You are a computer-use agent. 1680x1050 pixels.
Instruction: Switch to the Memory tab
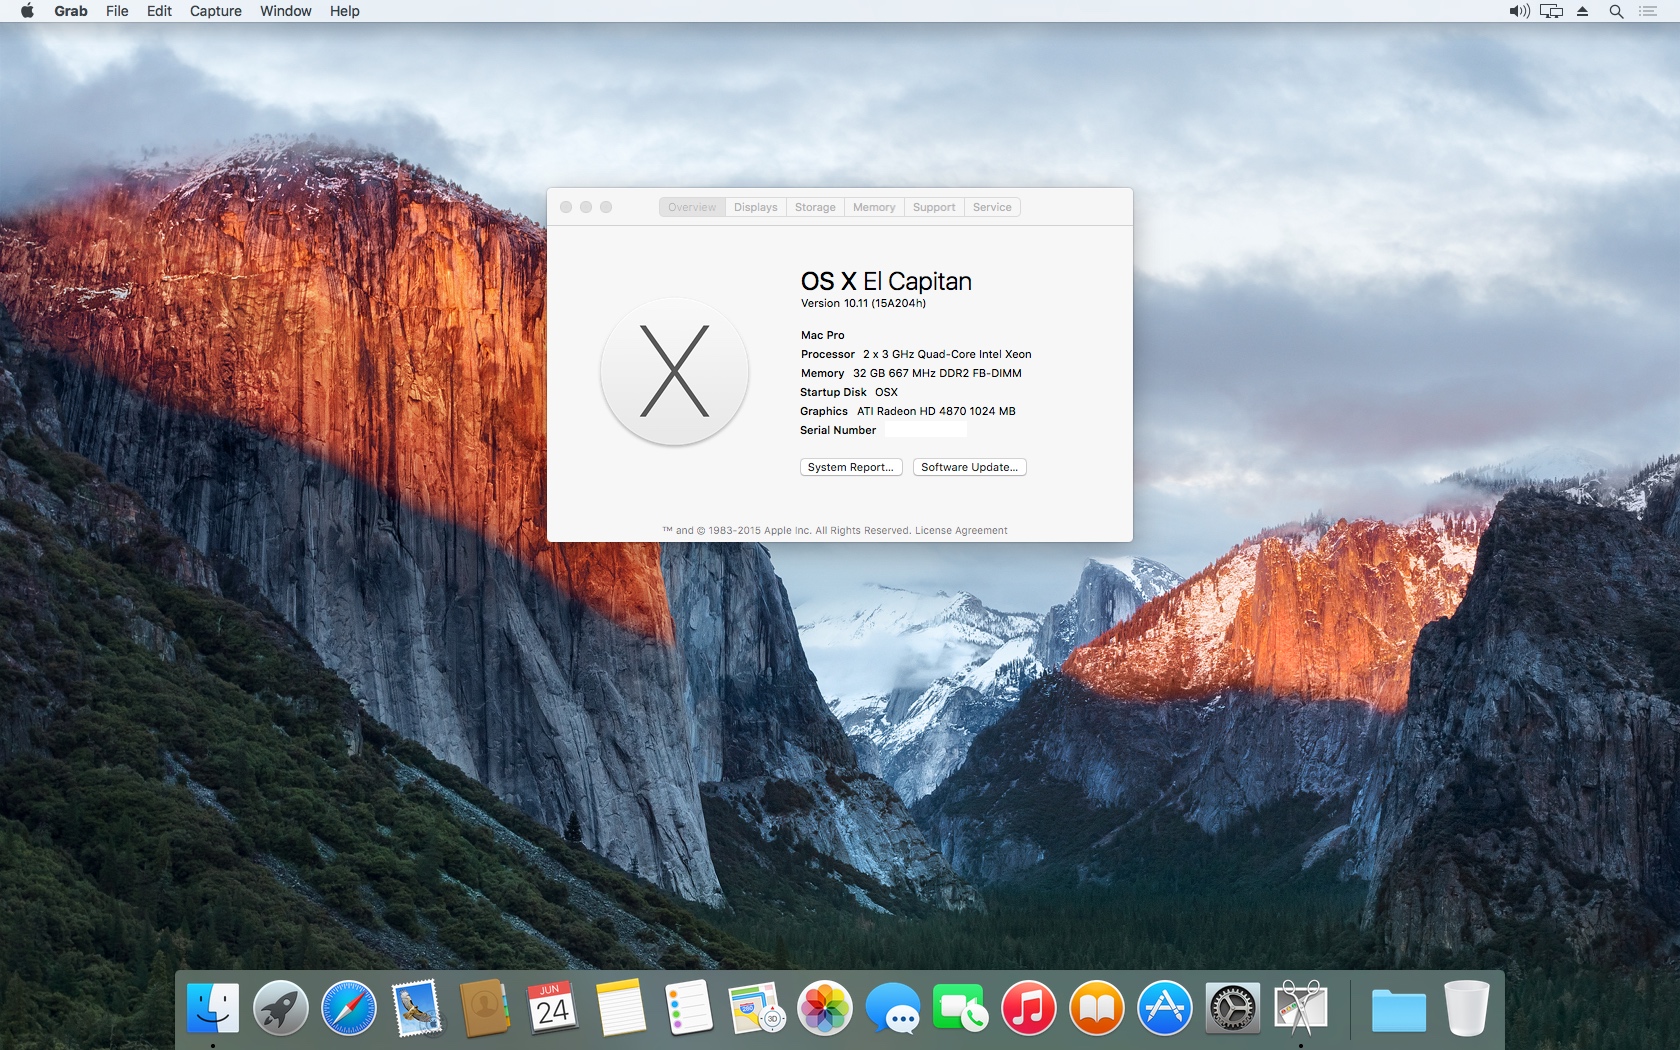pos(874,207)
